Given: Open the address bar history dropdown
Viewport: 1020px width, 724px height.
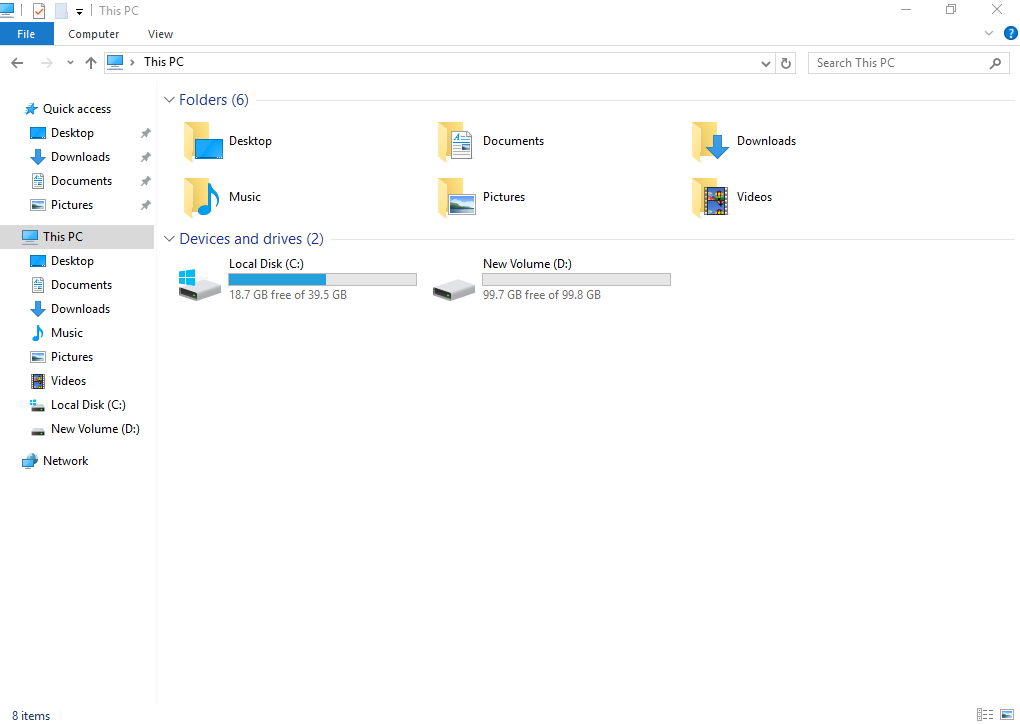Looking at the screenshot, I should tap(766, 63).
